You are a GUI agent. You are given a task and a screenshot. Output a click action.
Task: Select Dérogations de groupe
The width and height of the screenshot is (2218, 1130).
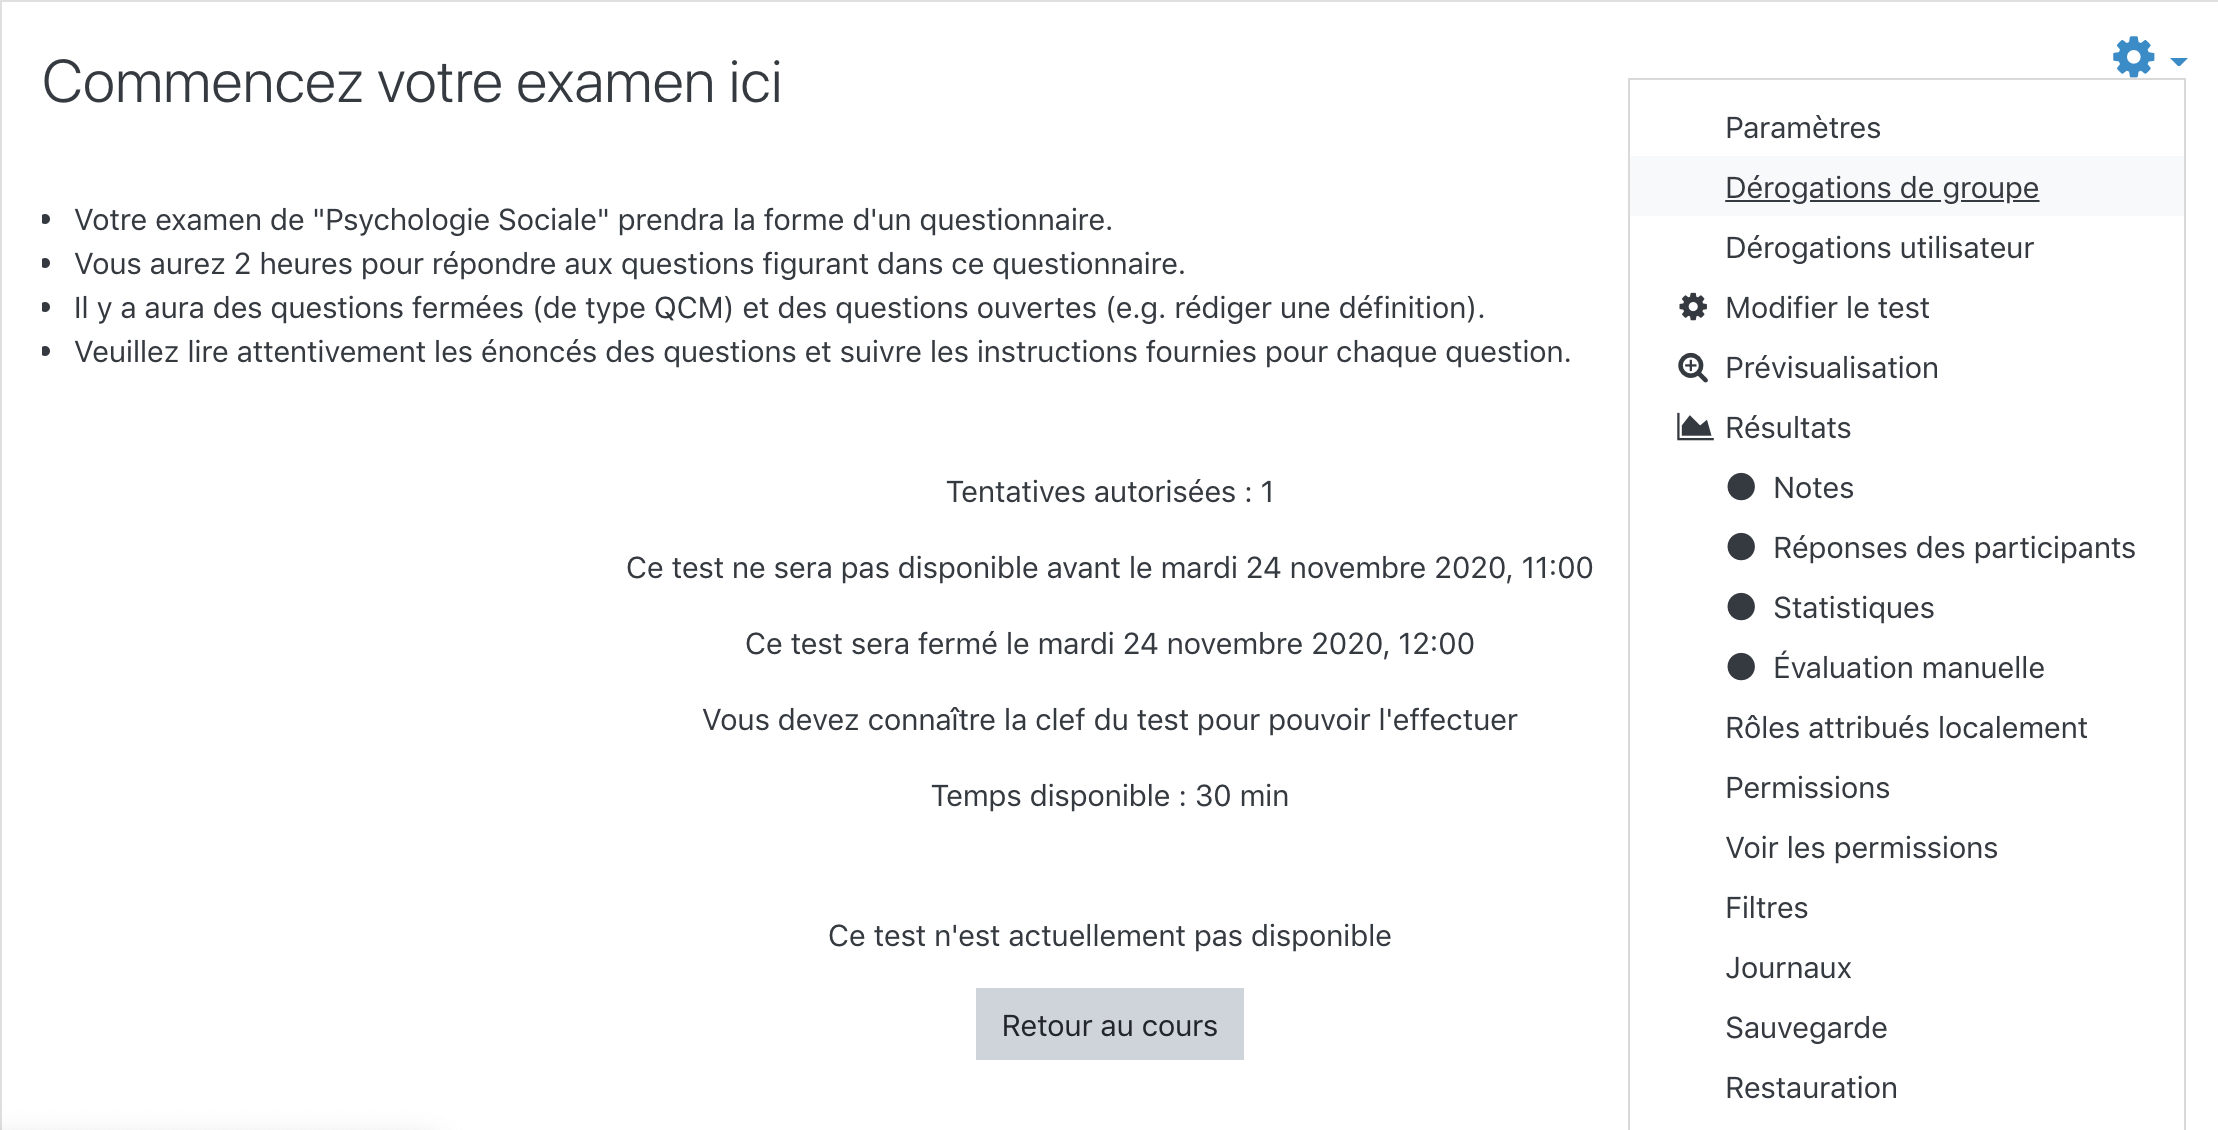coord(1881,188)
